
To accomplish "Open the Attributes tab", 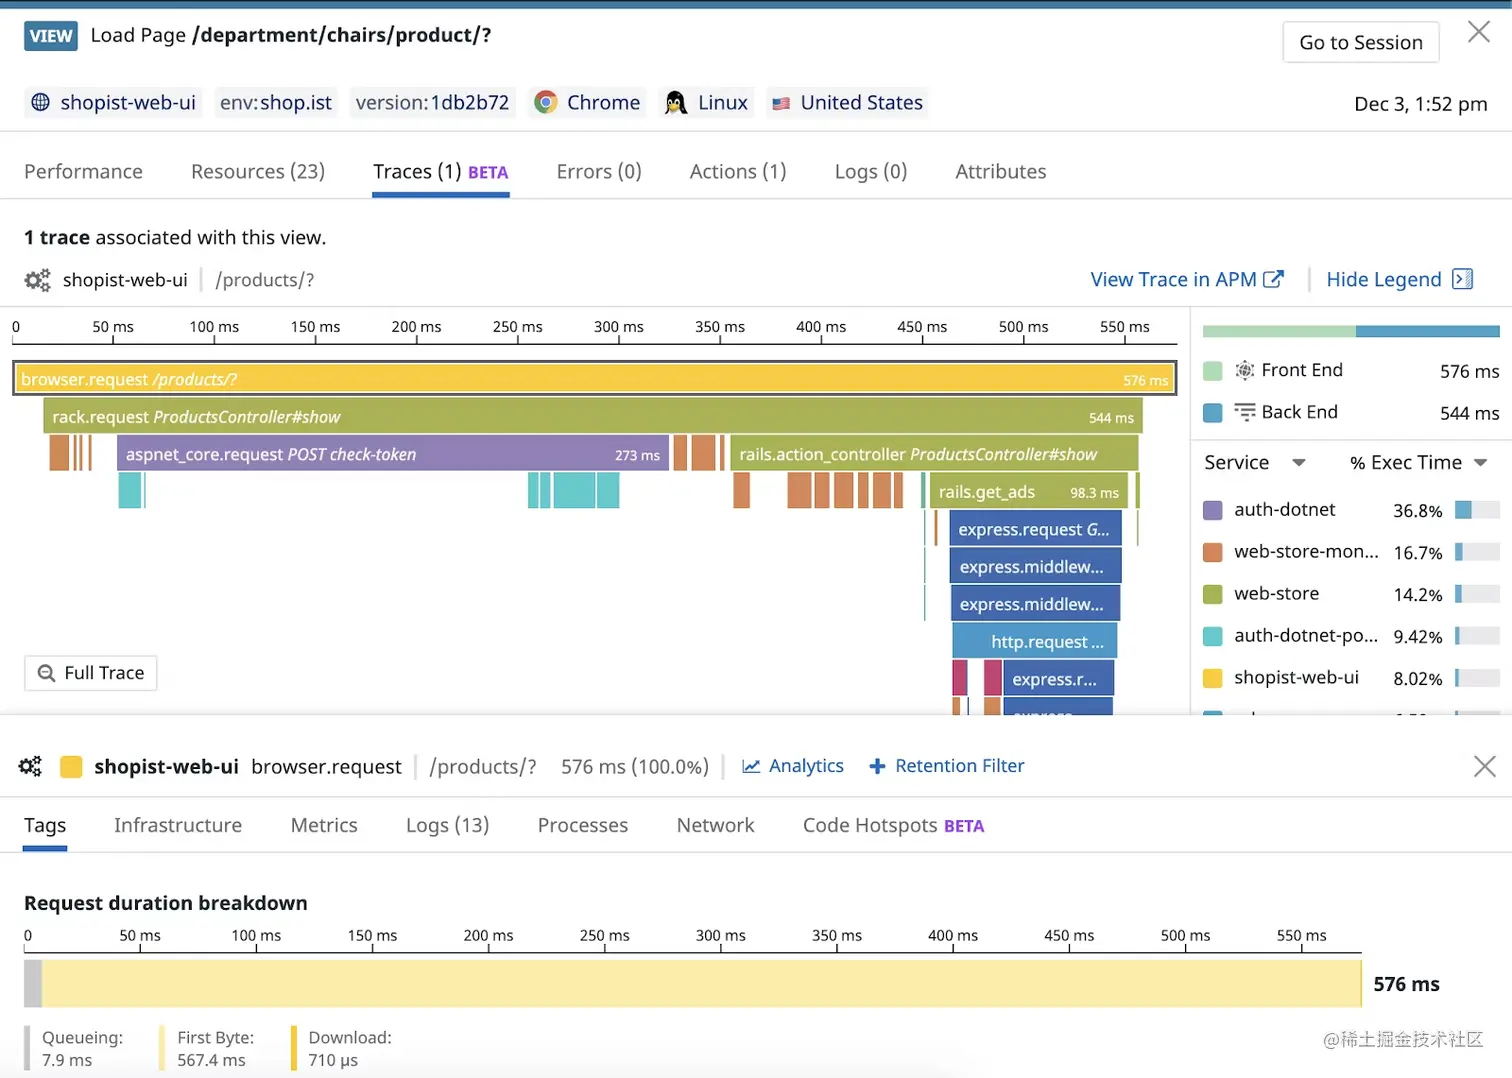I will 1001,171.
